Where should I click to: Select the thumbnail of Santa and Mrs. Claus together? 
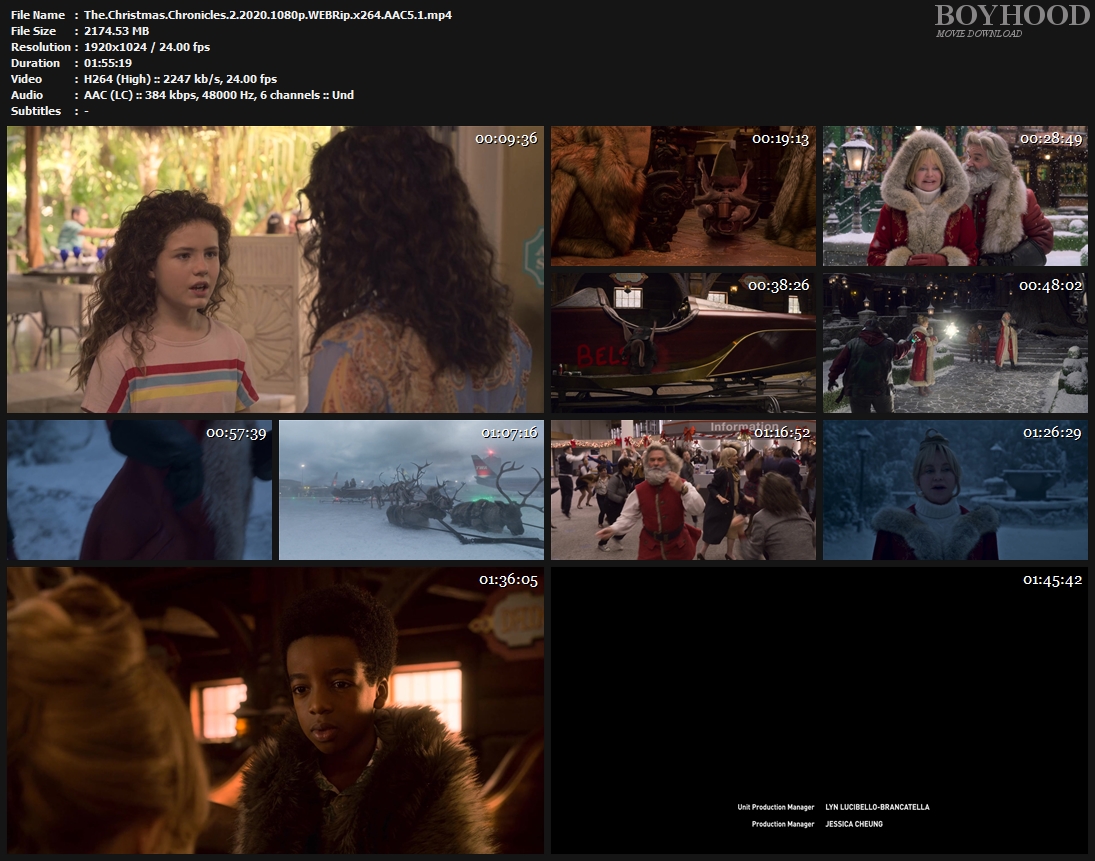[x=955, y=196]
